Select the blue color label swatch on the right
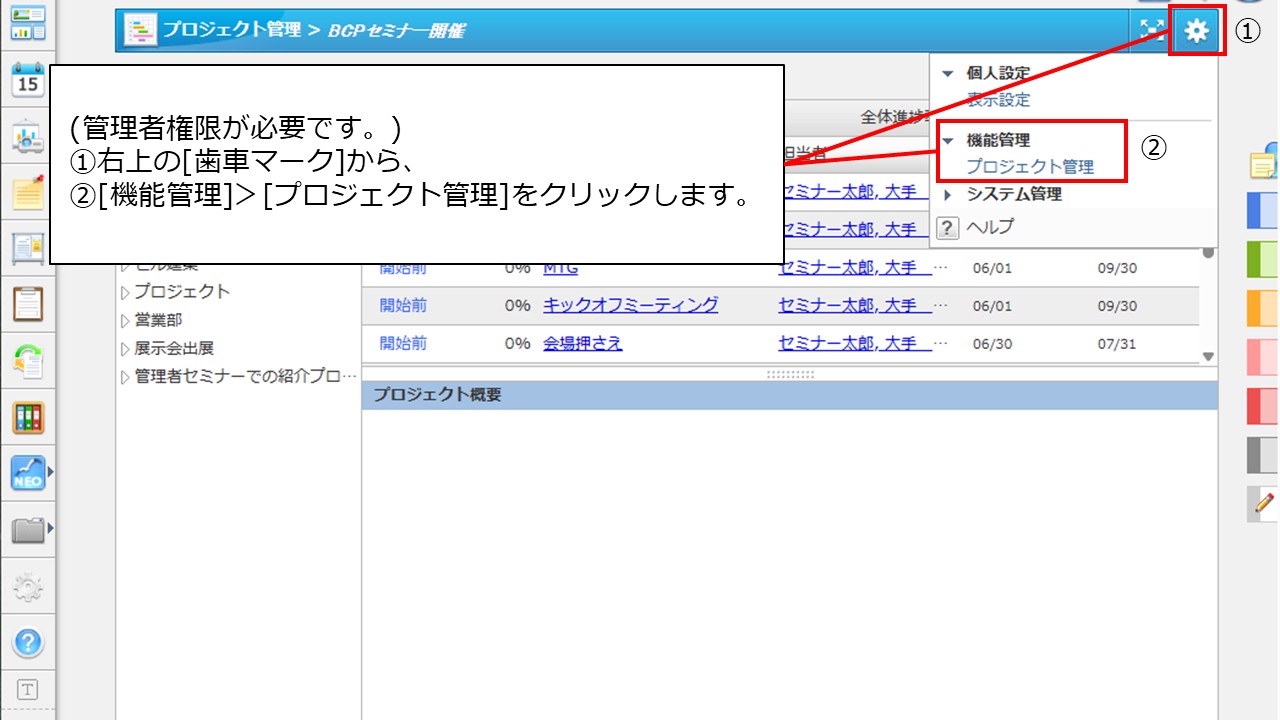Image resolution: width=1280 pixels, height=720 pixels. click(1262, 211)
